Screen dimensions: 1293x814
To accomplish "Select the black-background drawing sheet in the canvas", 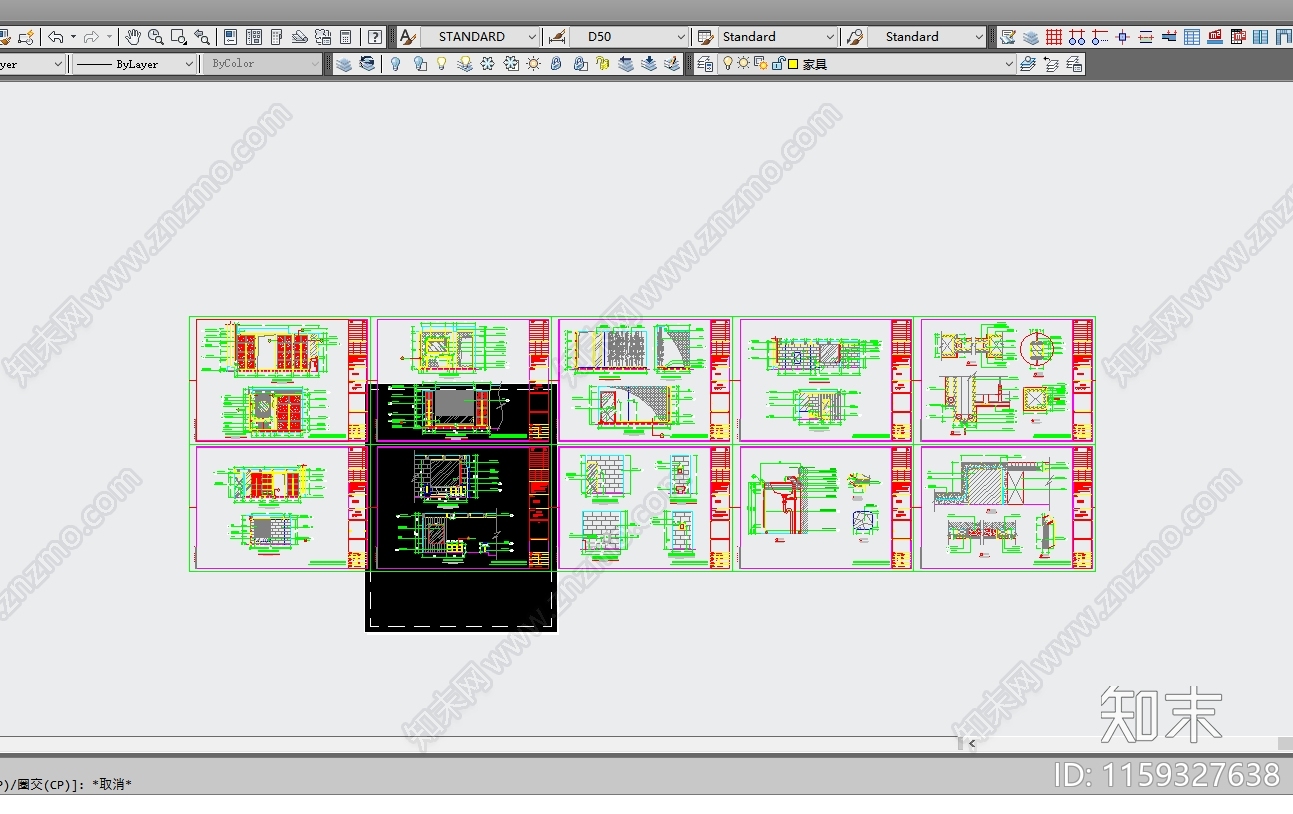I will (461, 506).
